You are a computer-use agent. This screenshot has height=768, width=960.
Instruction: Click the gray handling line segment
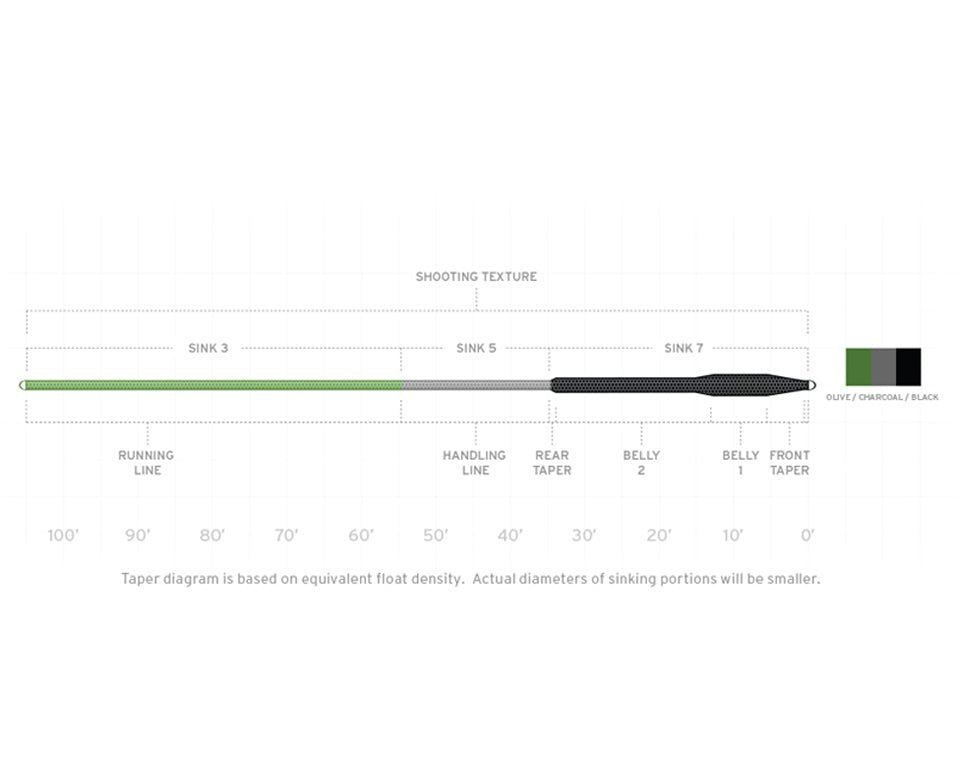pyautogui.click(x=476, y=385)
